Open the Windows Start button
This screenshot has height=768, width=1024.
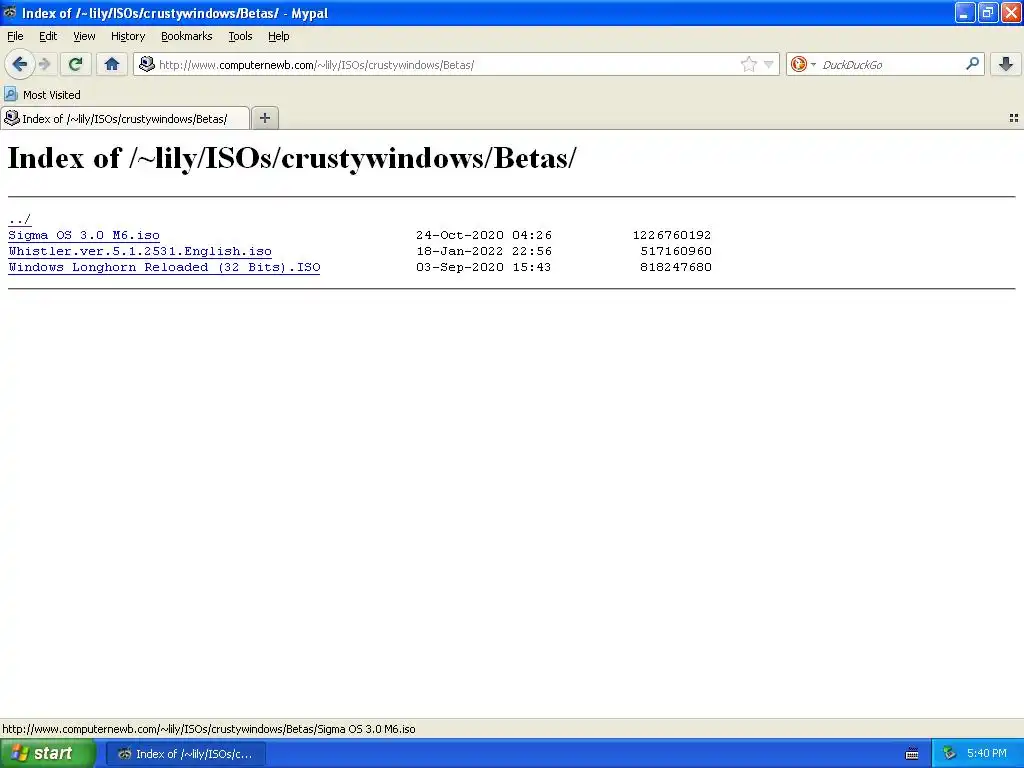pyautogui.click(x=47, y=754)
